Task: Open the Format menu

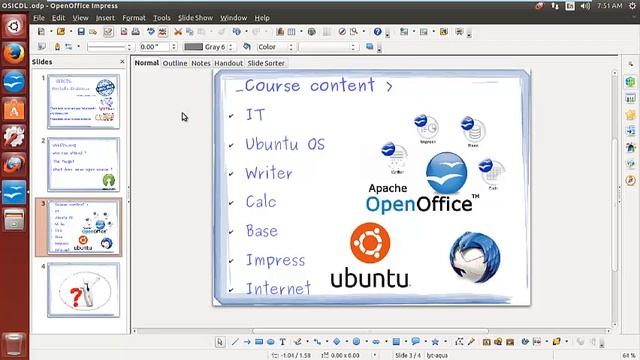Action: coord(134,18)
